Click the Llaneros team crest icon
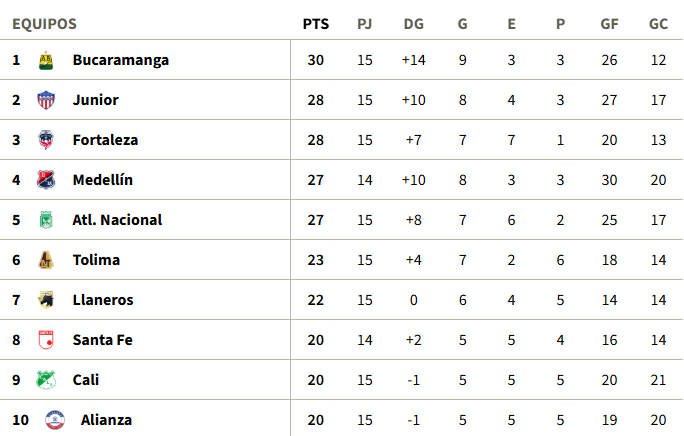This screenshot has width=684, height=436. click(45, 300)
